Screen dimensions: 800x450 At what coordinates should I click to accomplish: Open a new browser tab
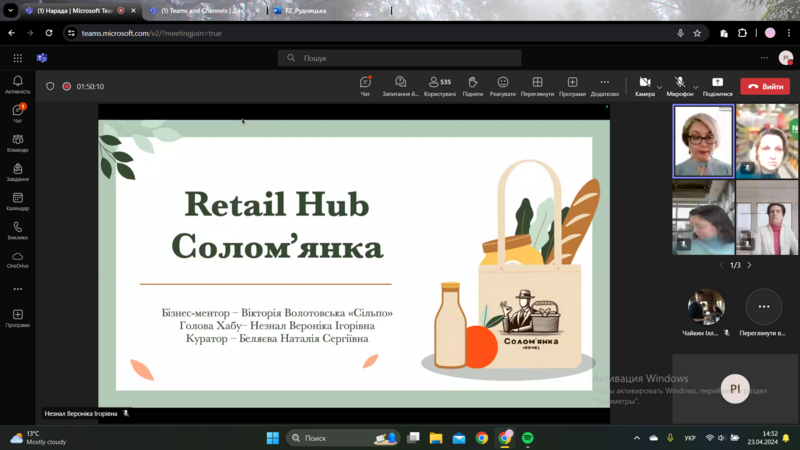point(401,11)
